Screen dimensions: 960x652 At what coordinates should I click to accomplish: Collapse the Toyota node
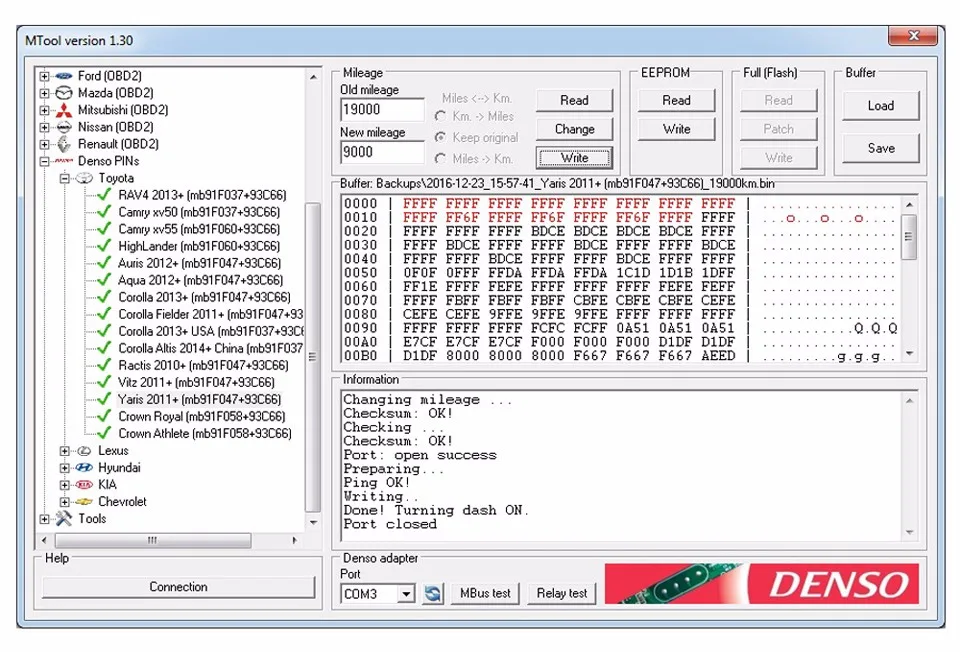point(65,179)
